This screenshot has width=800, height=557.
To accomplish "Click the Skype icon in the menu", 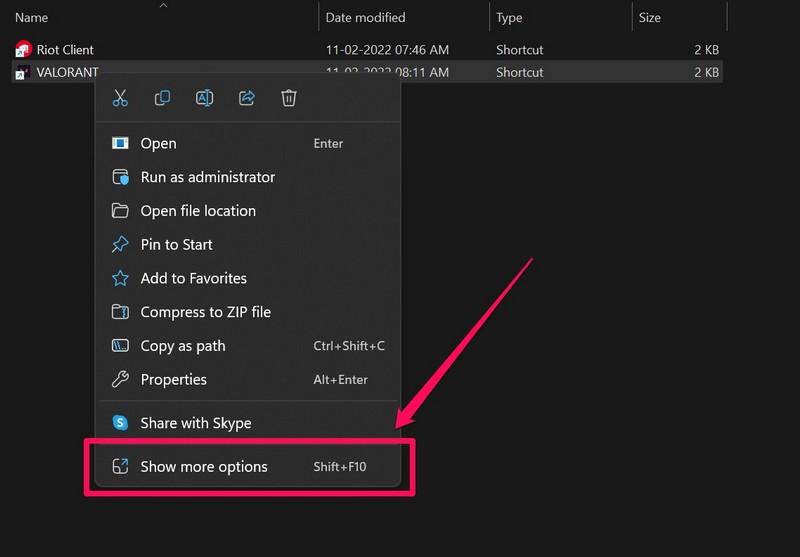I will pos(120,423).
